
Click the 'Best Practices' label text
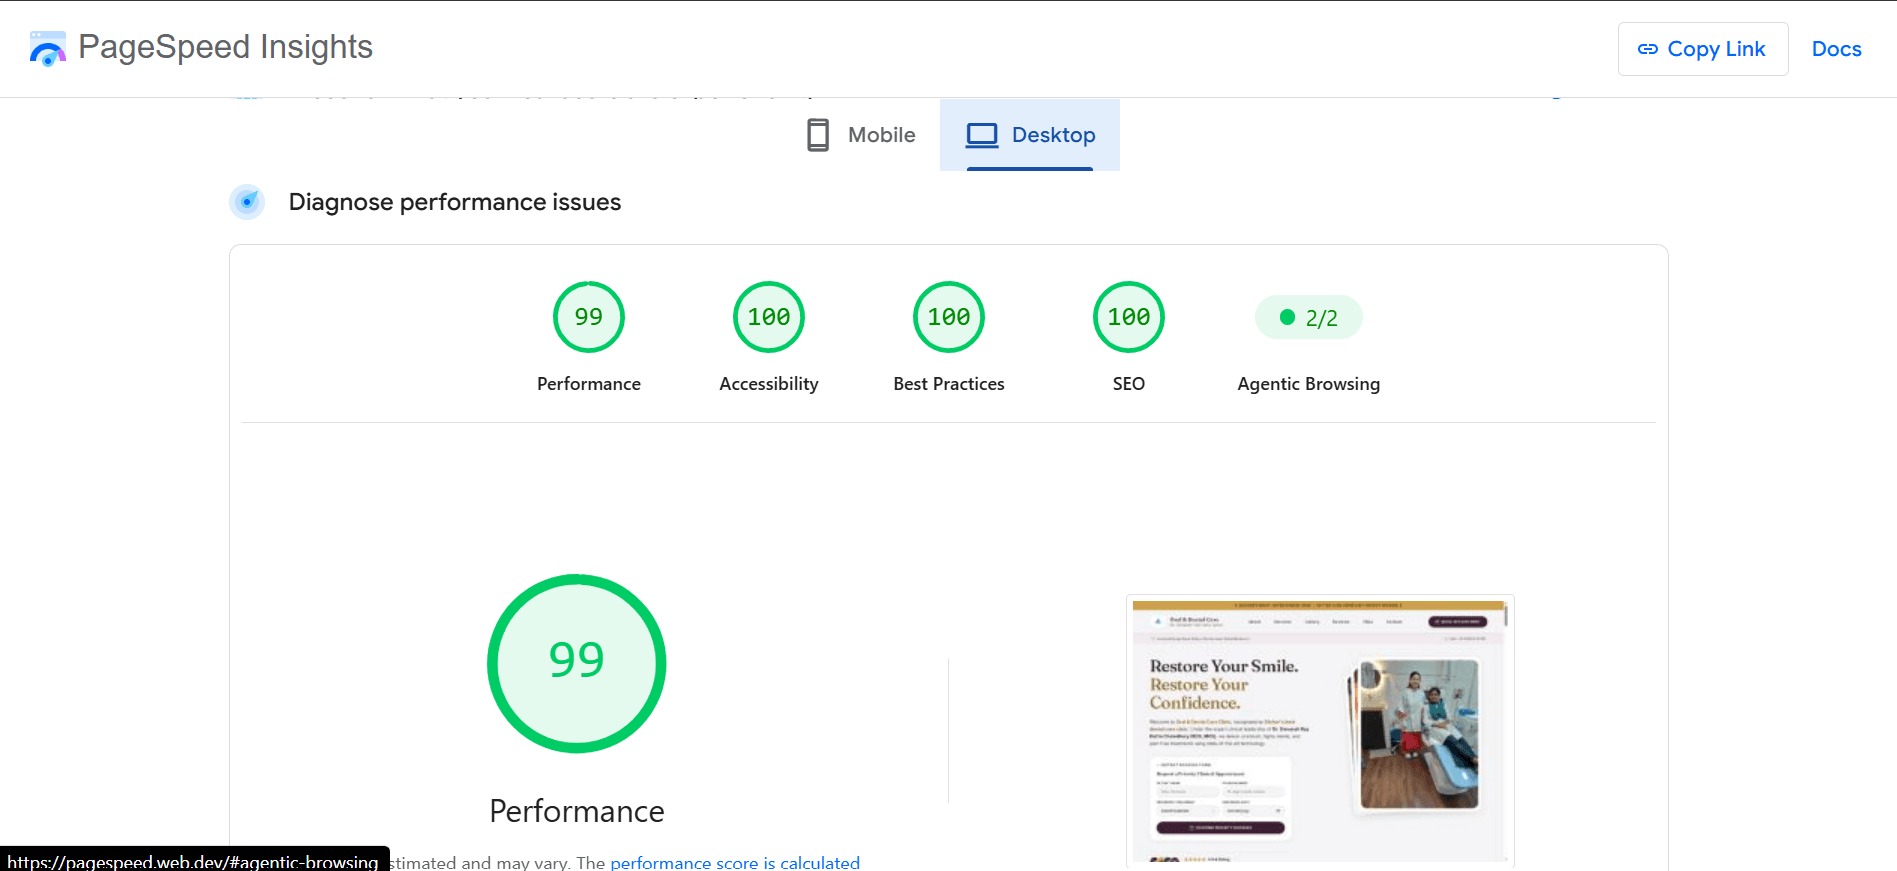pos(949,384)
